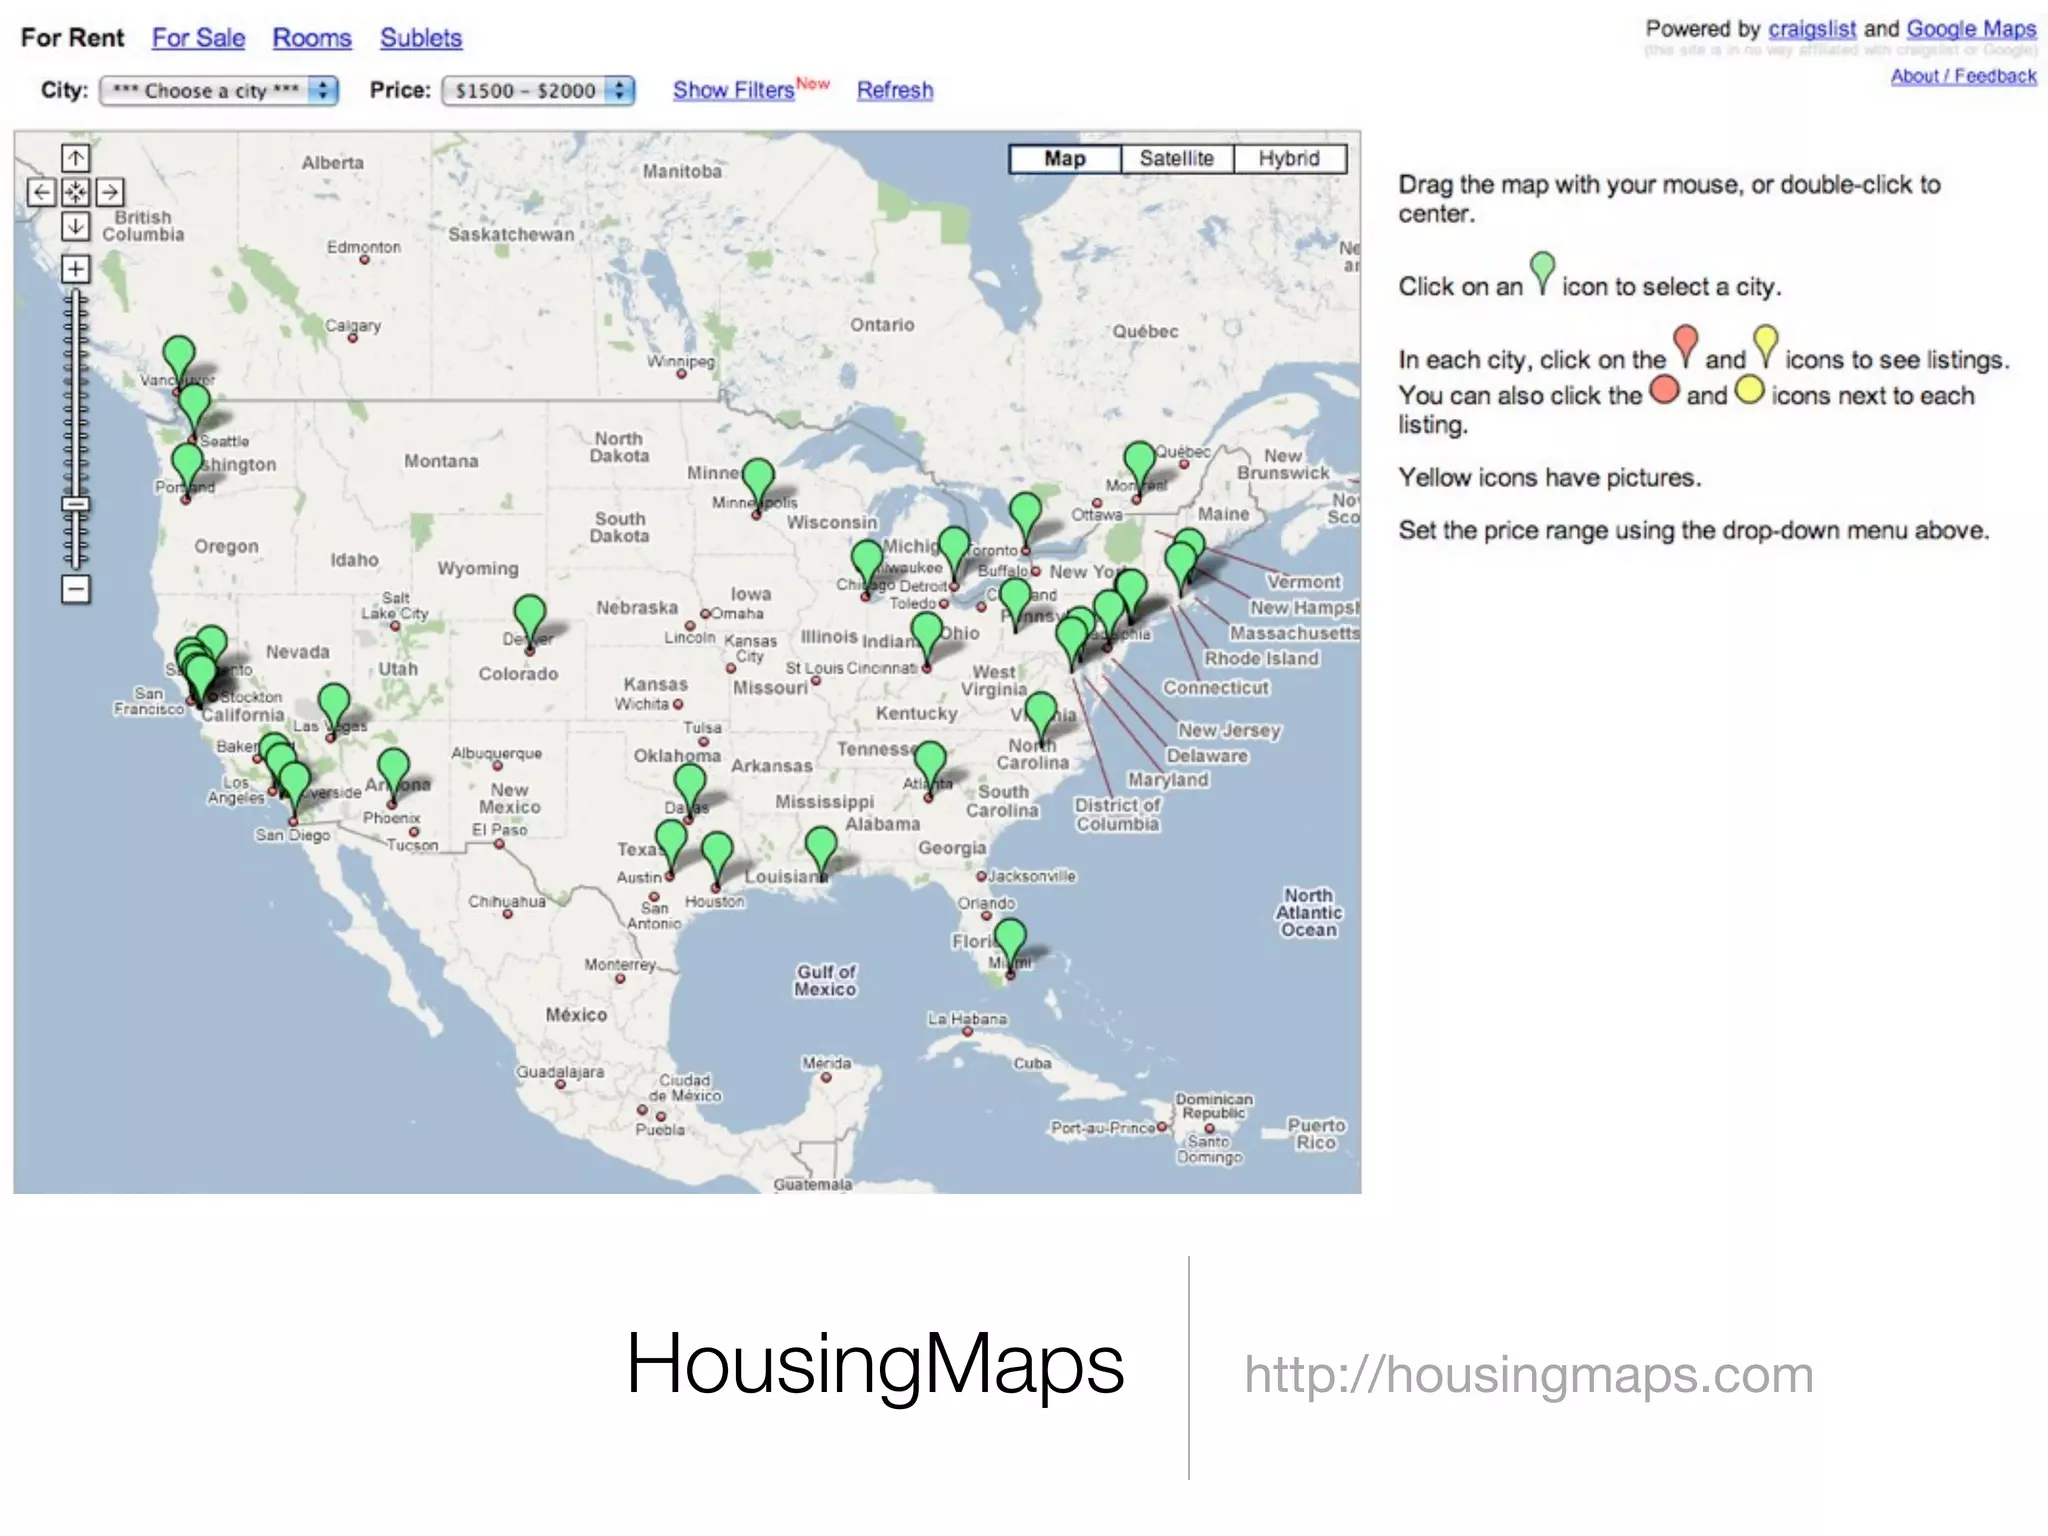2048x1536 pixels.
Task: Click the zoom level slider handle
Action: (75, 504)
